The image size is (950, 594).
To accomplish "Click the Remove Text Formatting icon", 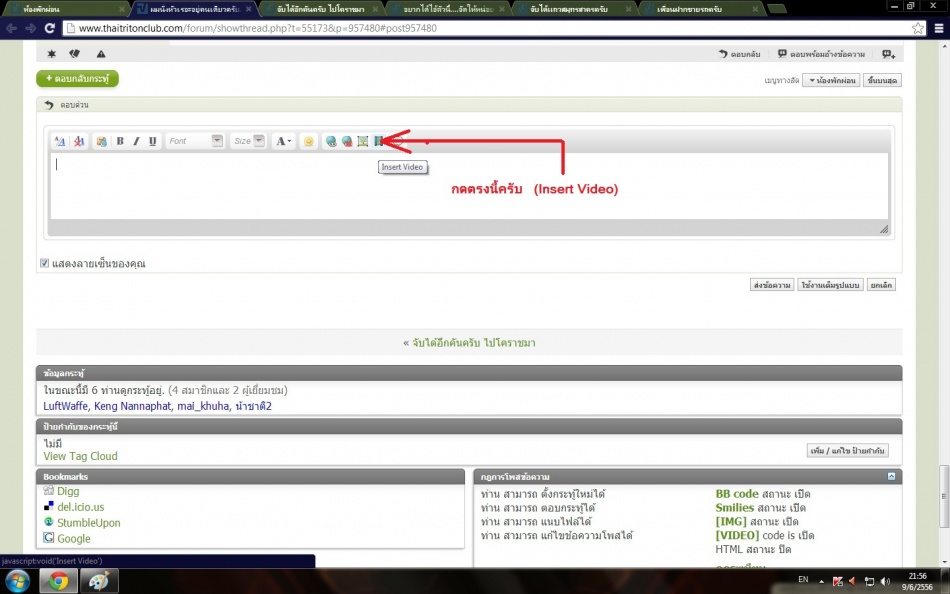I will pos(79,141).
